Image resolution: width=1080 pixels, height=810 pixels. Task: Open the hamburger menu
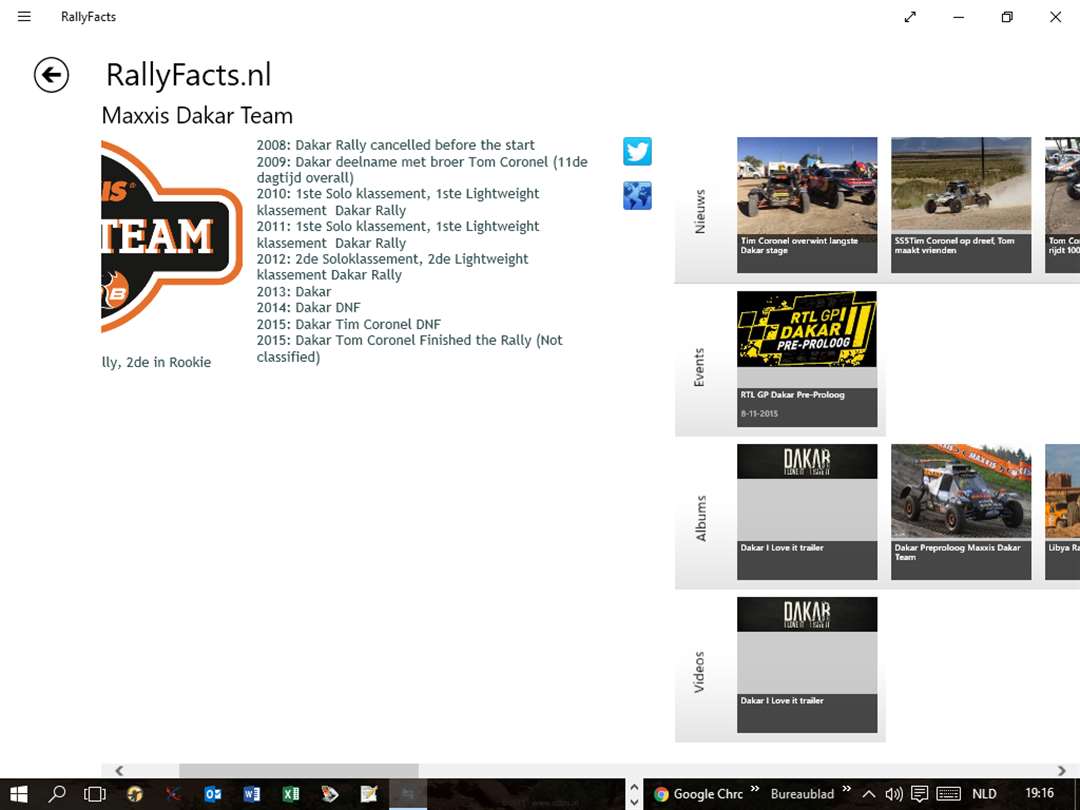tap(24, 17)
